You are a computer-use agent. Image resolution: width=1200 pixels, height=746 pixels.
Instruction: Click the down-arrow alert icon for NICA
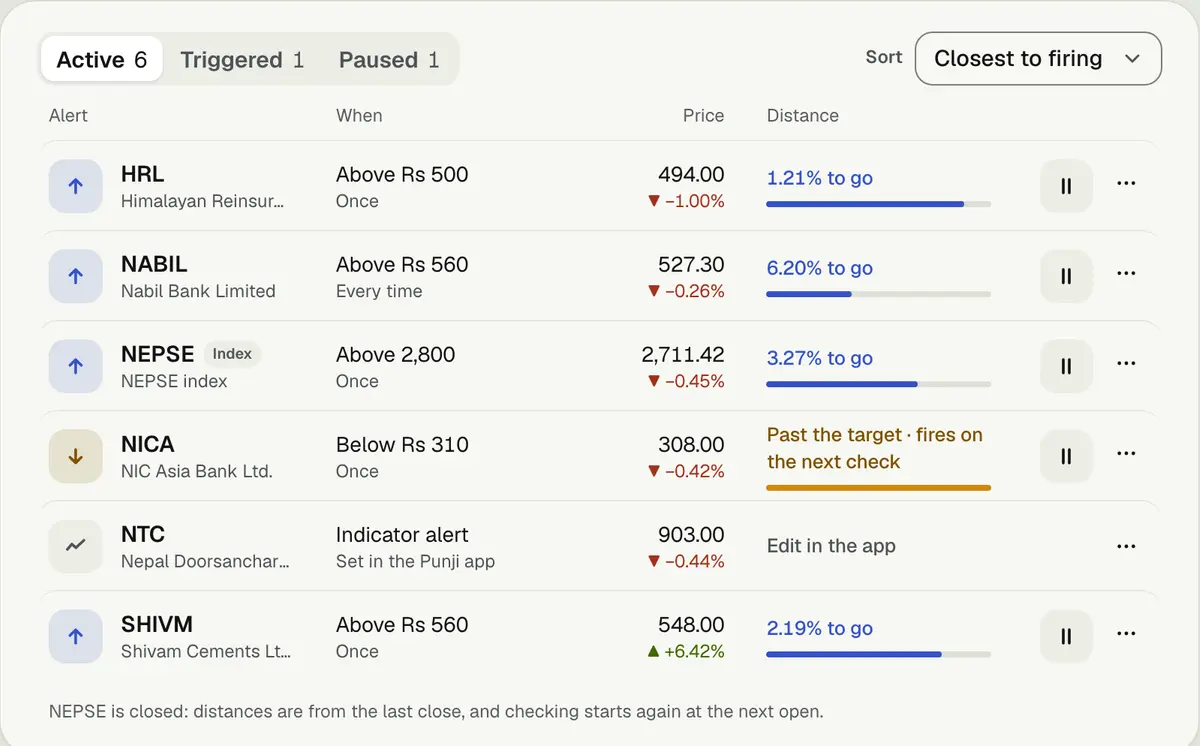pos(75,456)
